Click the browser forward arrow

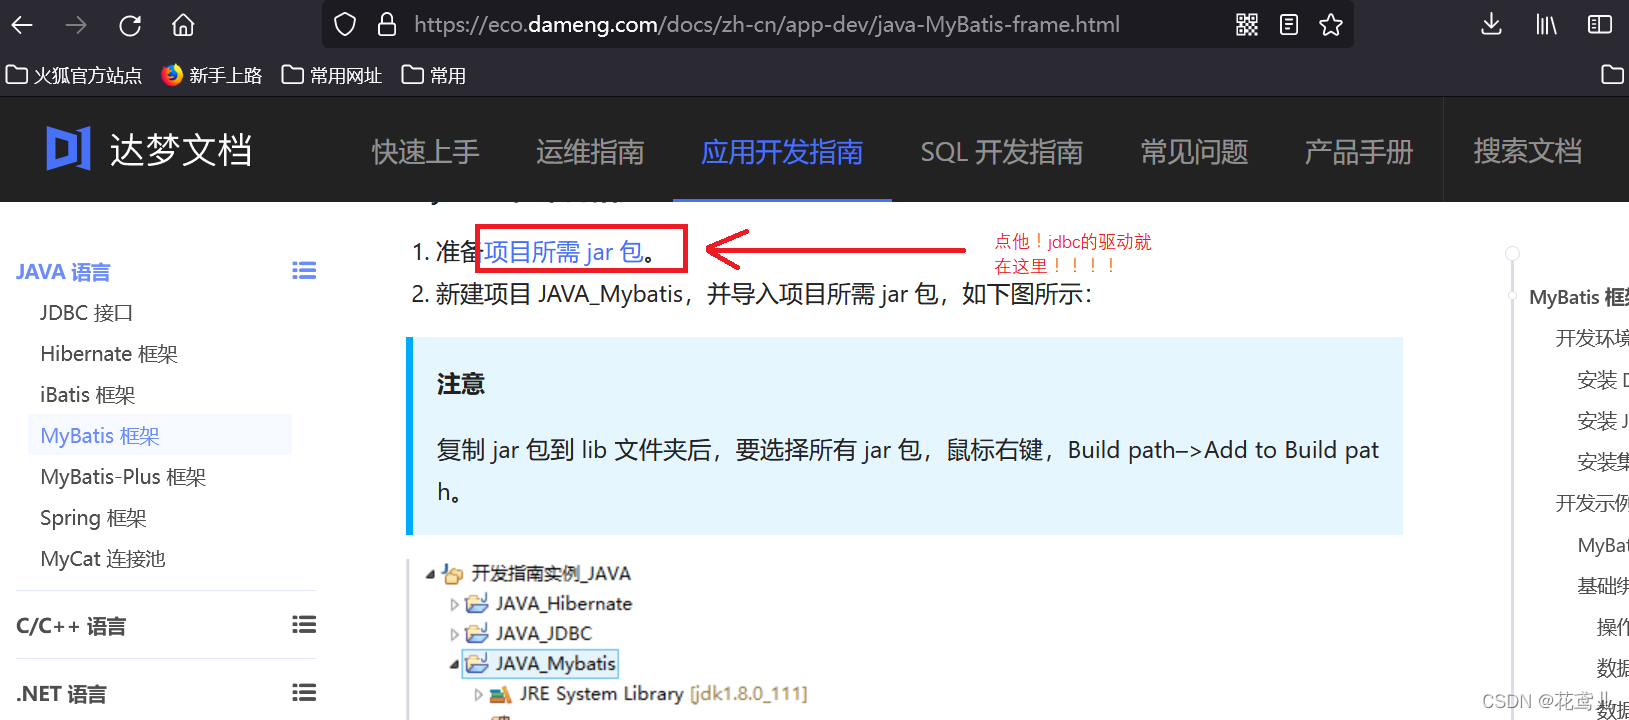coord(76,25)
